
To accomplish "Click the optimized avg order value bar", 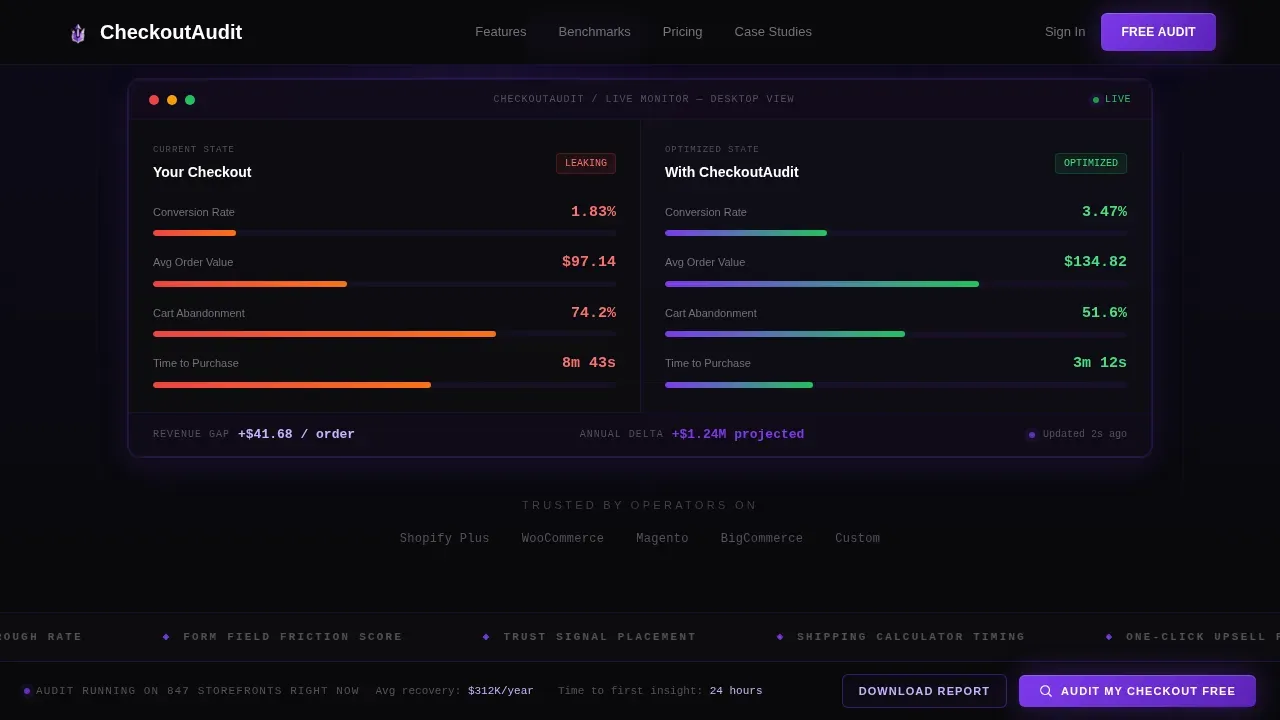I will tap(896, 284).
